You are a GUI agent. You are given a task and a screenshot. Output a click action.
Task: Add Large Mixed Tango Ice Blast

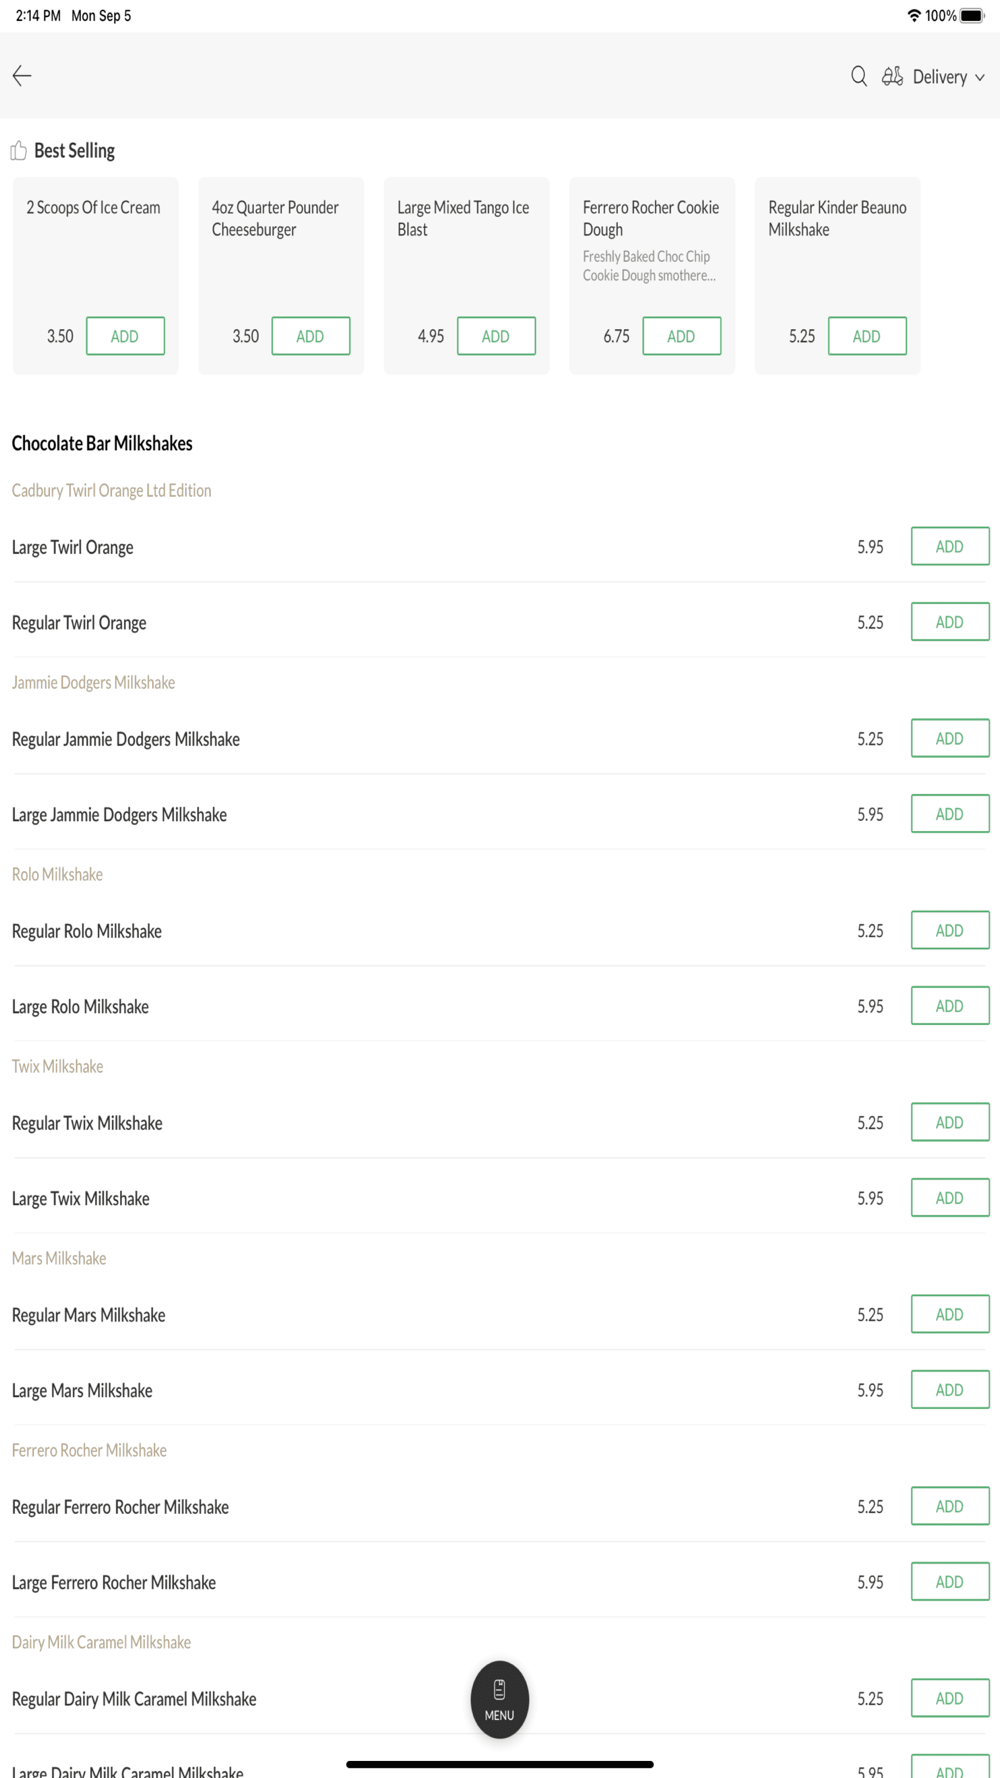(496, 336)
